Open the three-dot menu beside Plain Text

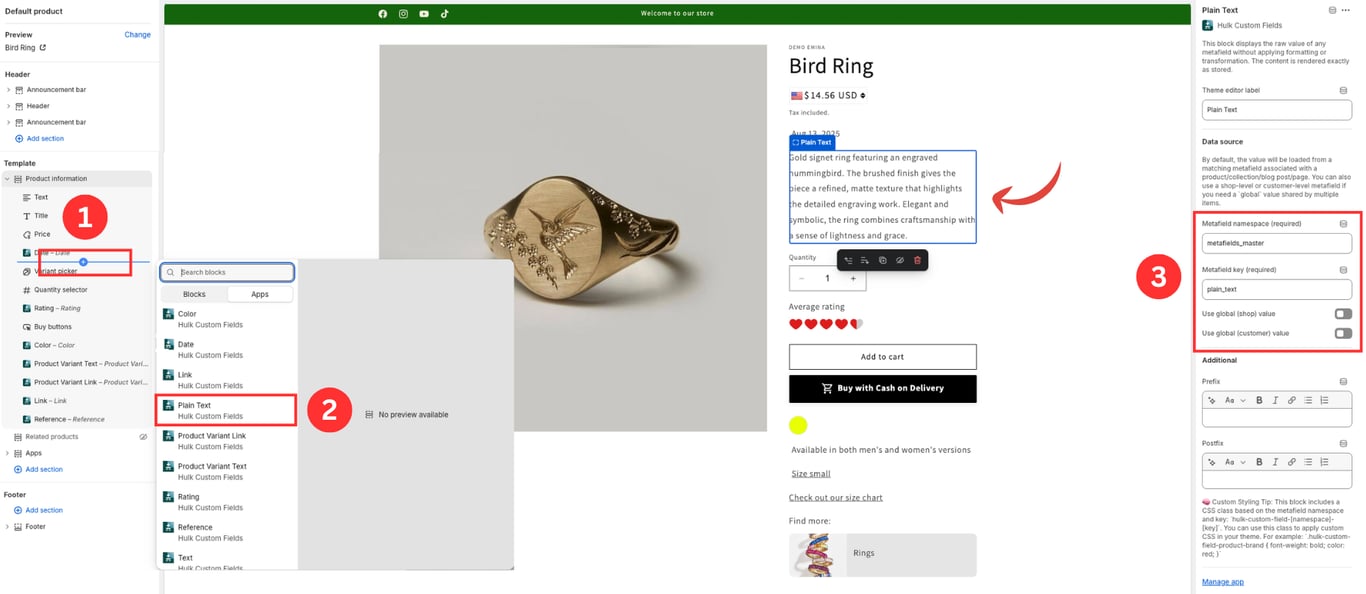coord(1345,10)
